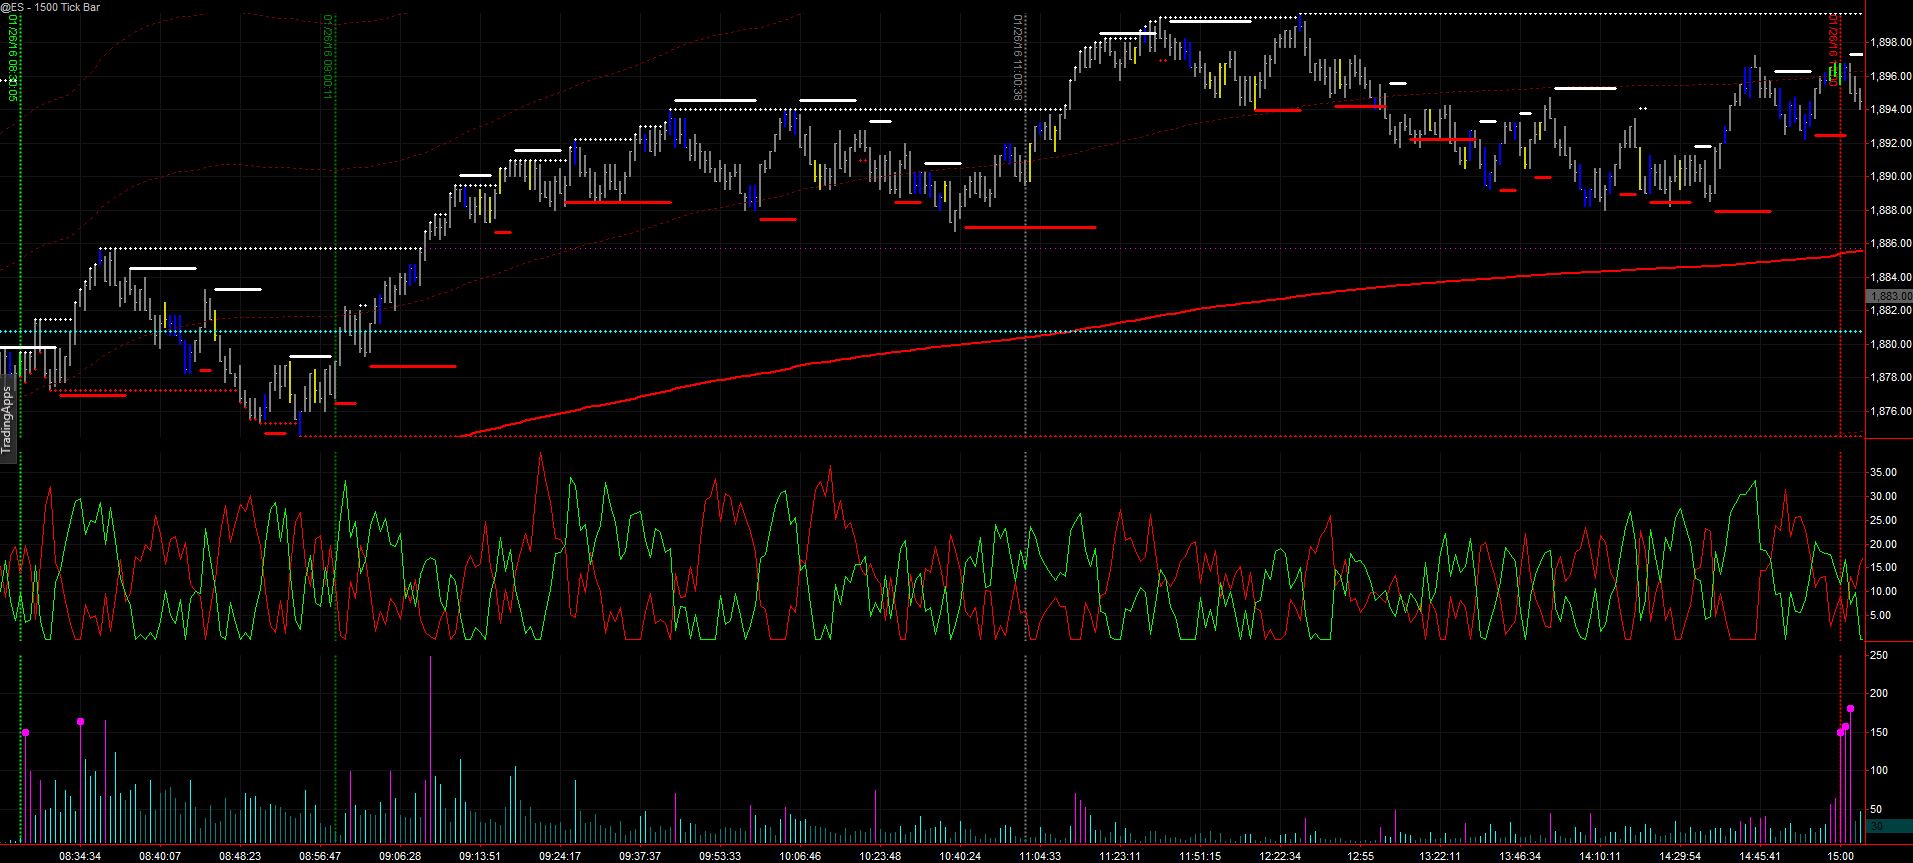The width and height of the screenshot is (1913, 863).
Task: Click the 14:45:41 time axis label
Action: [1760, 856]
